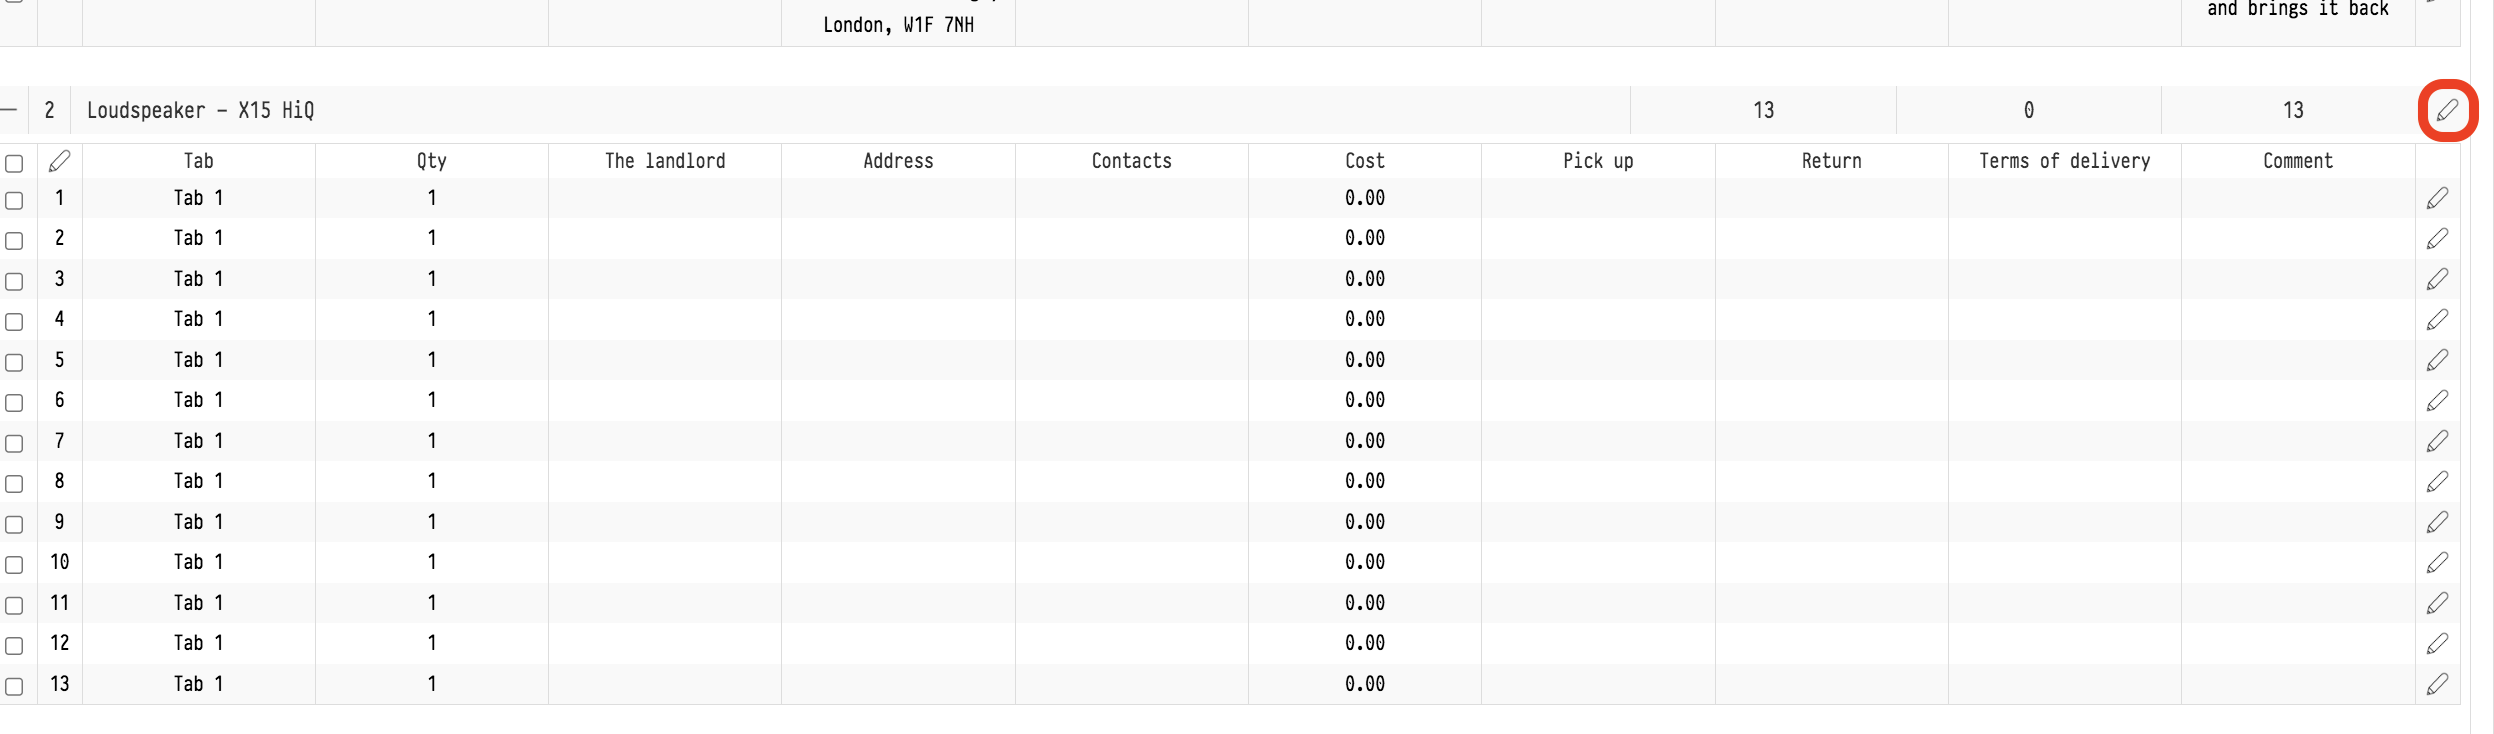This screenshot has width=2494, height=734.
Task: Click the Tab 1 cell in row 4
Action: pyautogui.click(x=198, y=319)
